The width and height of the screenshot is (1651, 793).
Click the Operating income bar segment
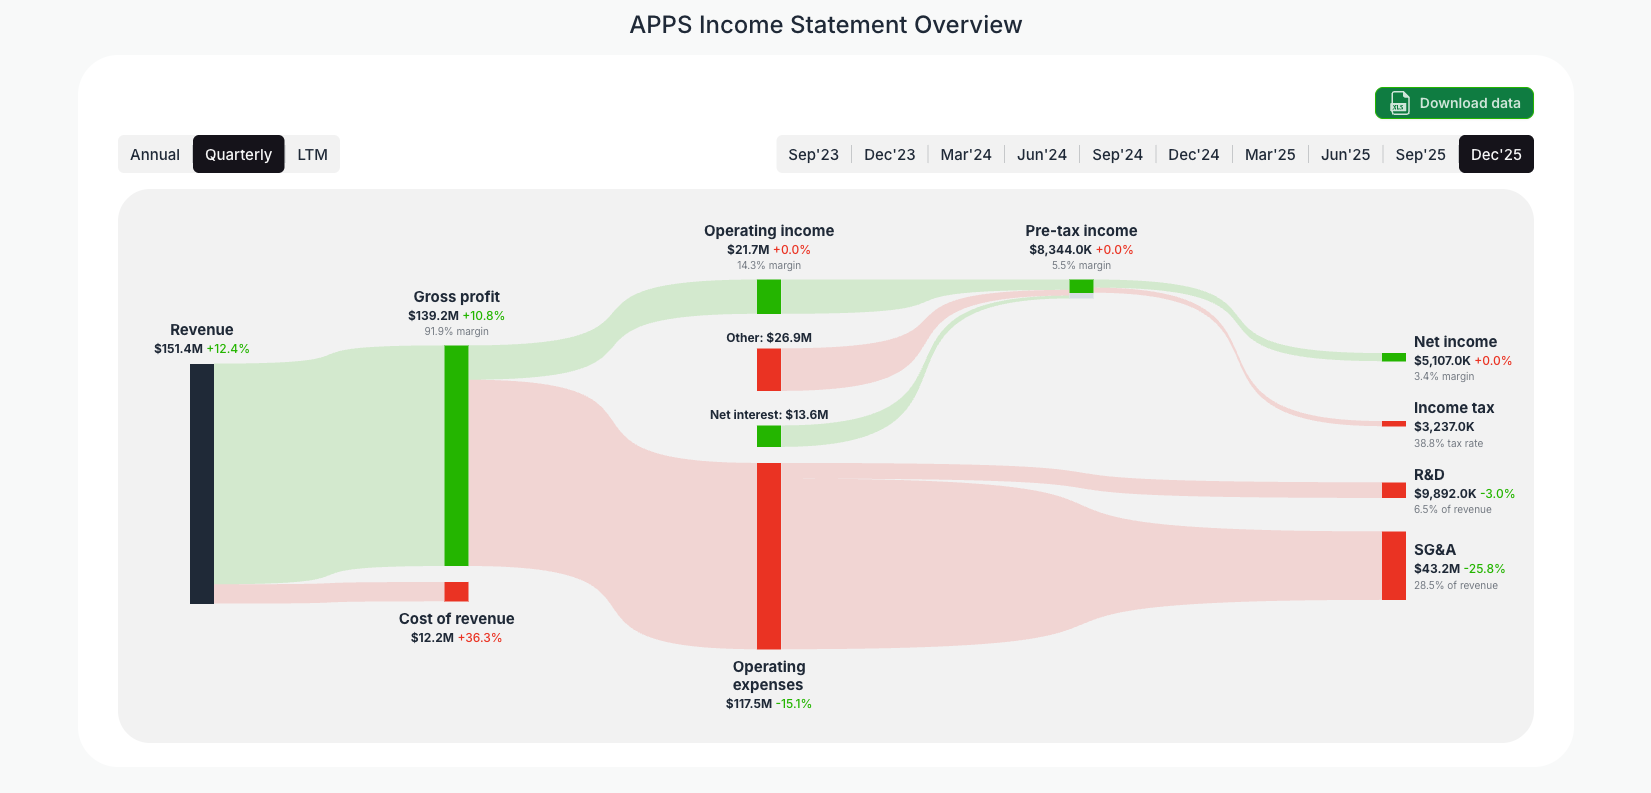(x=768, y=295)
